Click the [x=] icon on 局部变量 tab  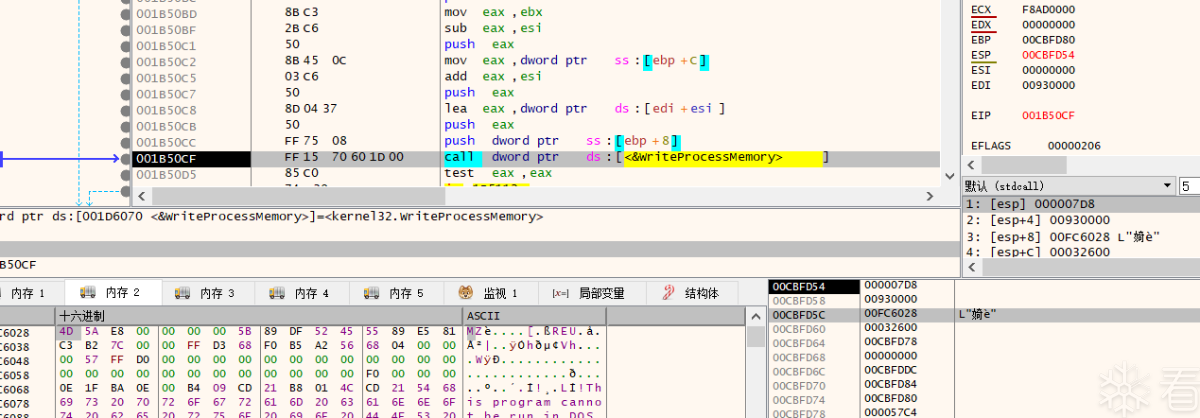point(560,293)
